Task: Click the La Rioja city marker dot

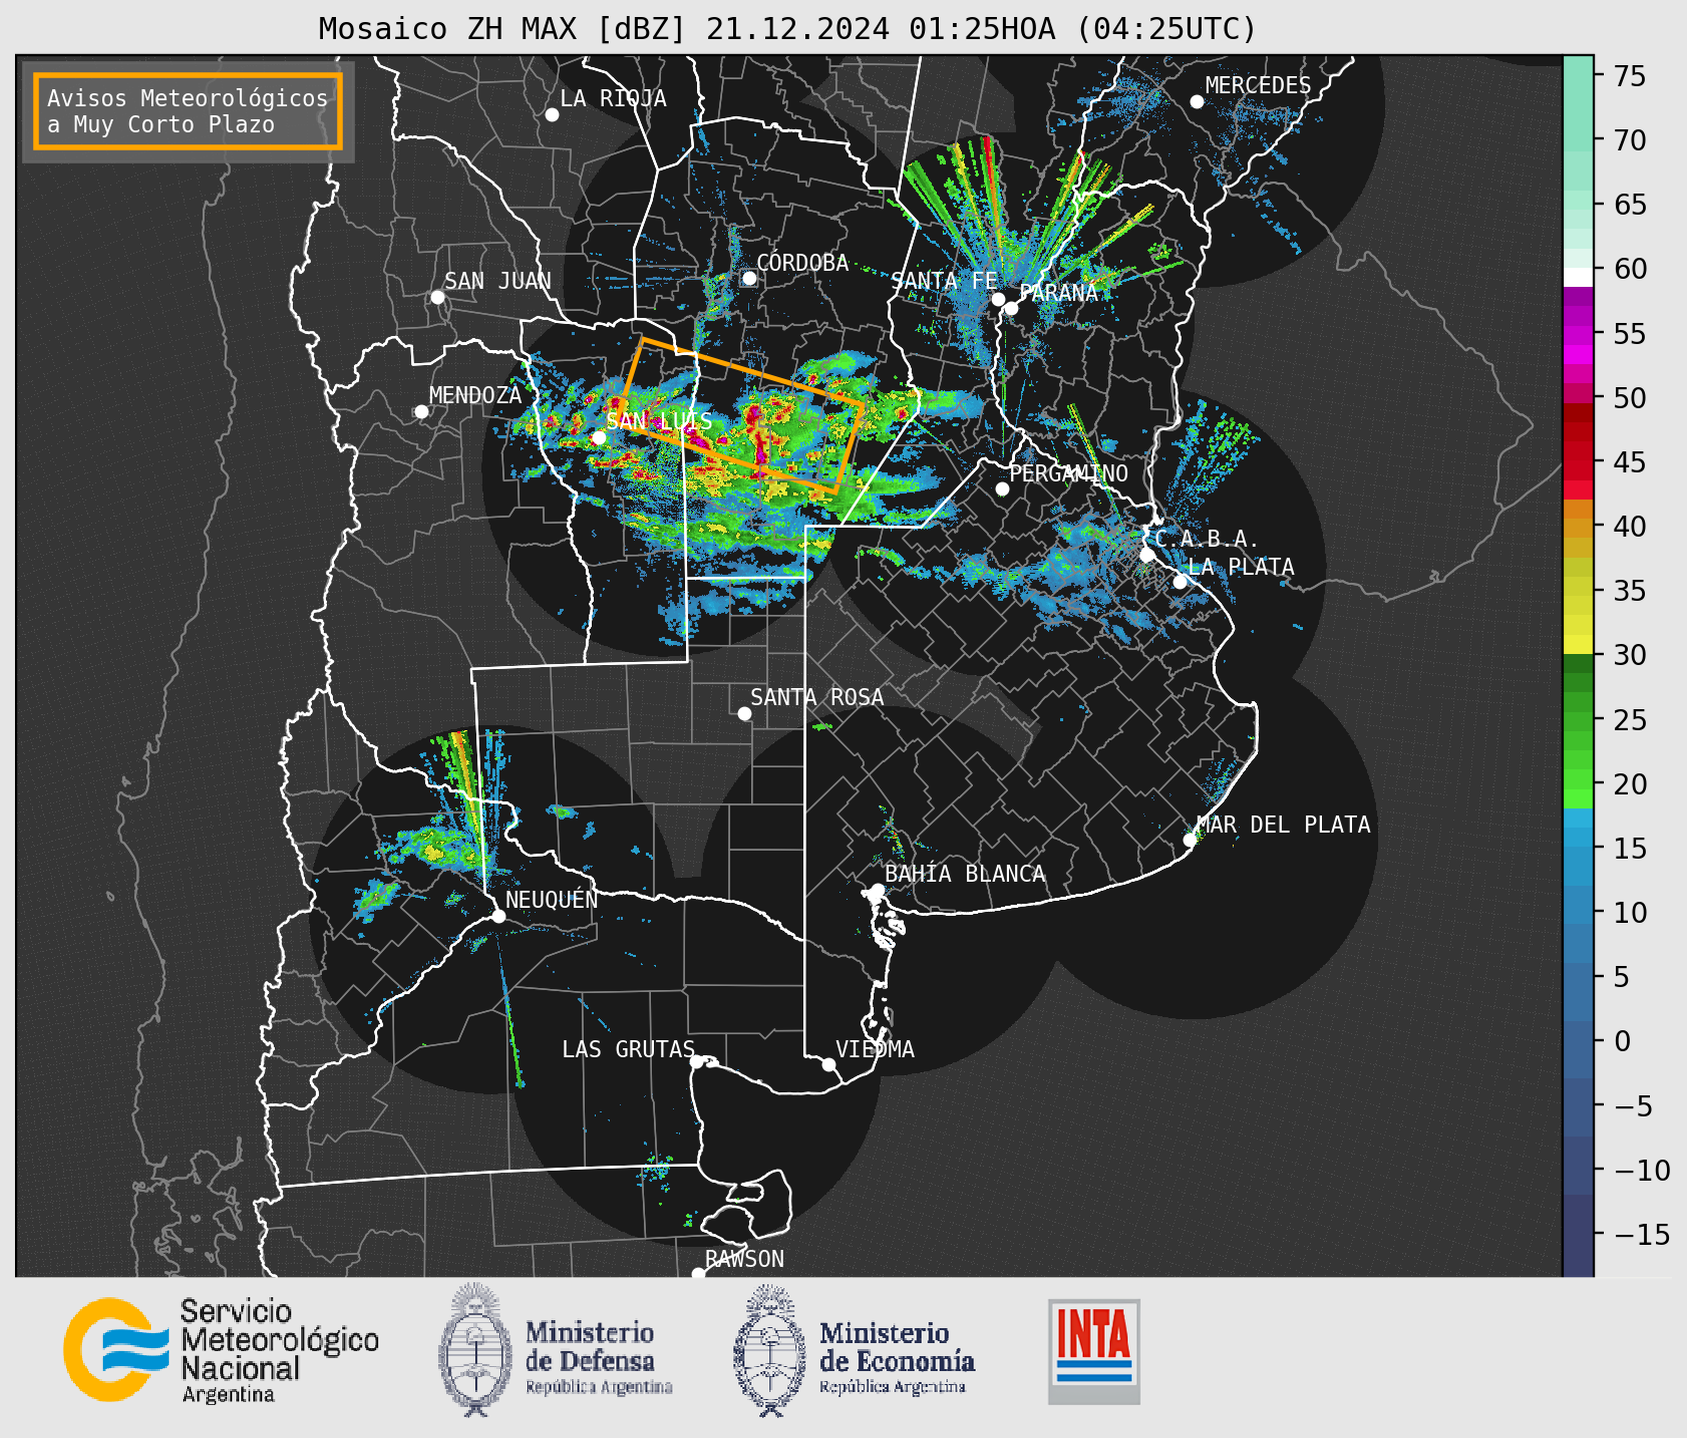Action: [552, 115]
